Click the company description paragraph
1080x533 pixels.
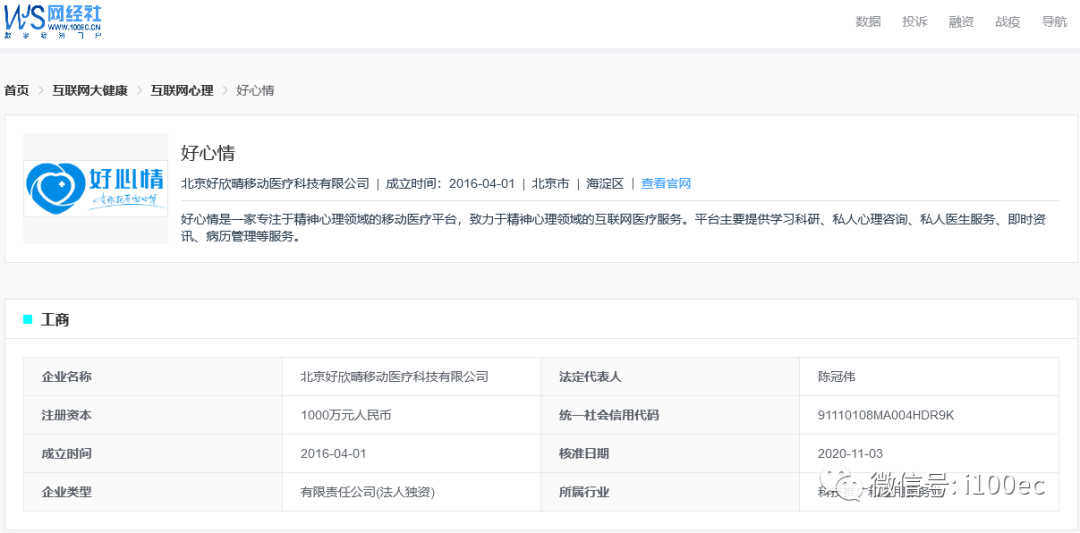point(613,228)
